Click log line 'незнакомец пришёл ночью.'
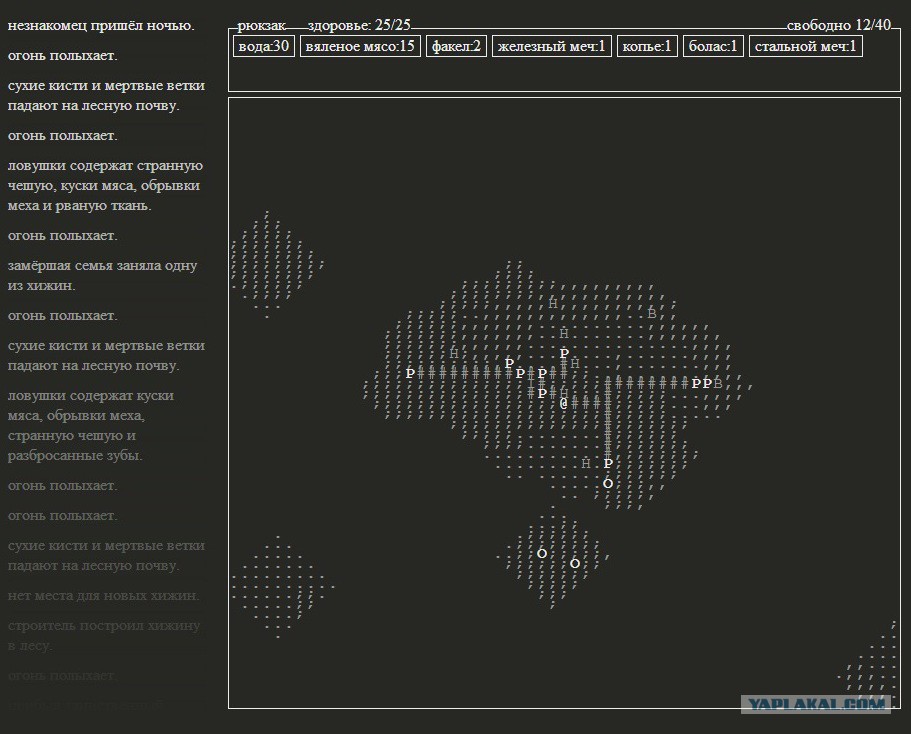 (101, 26)
